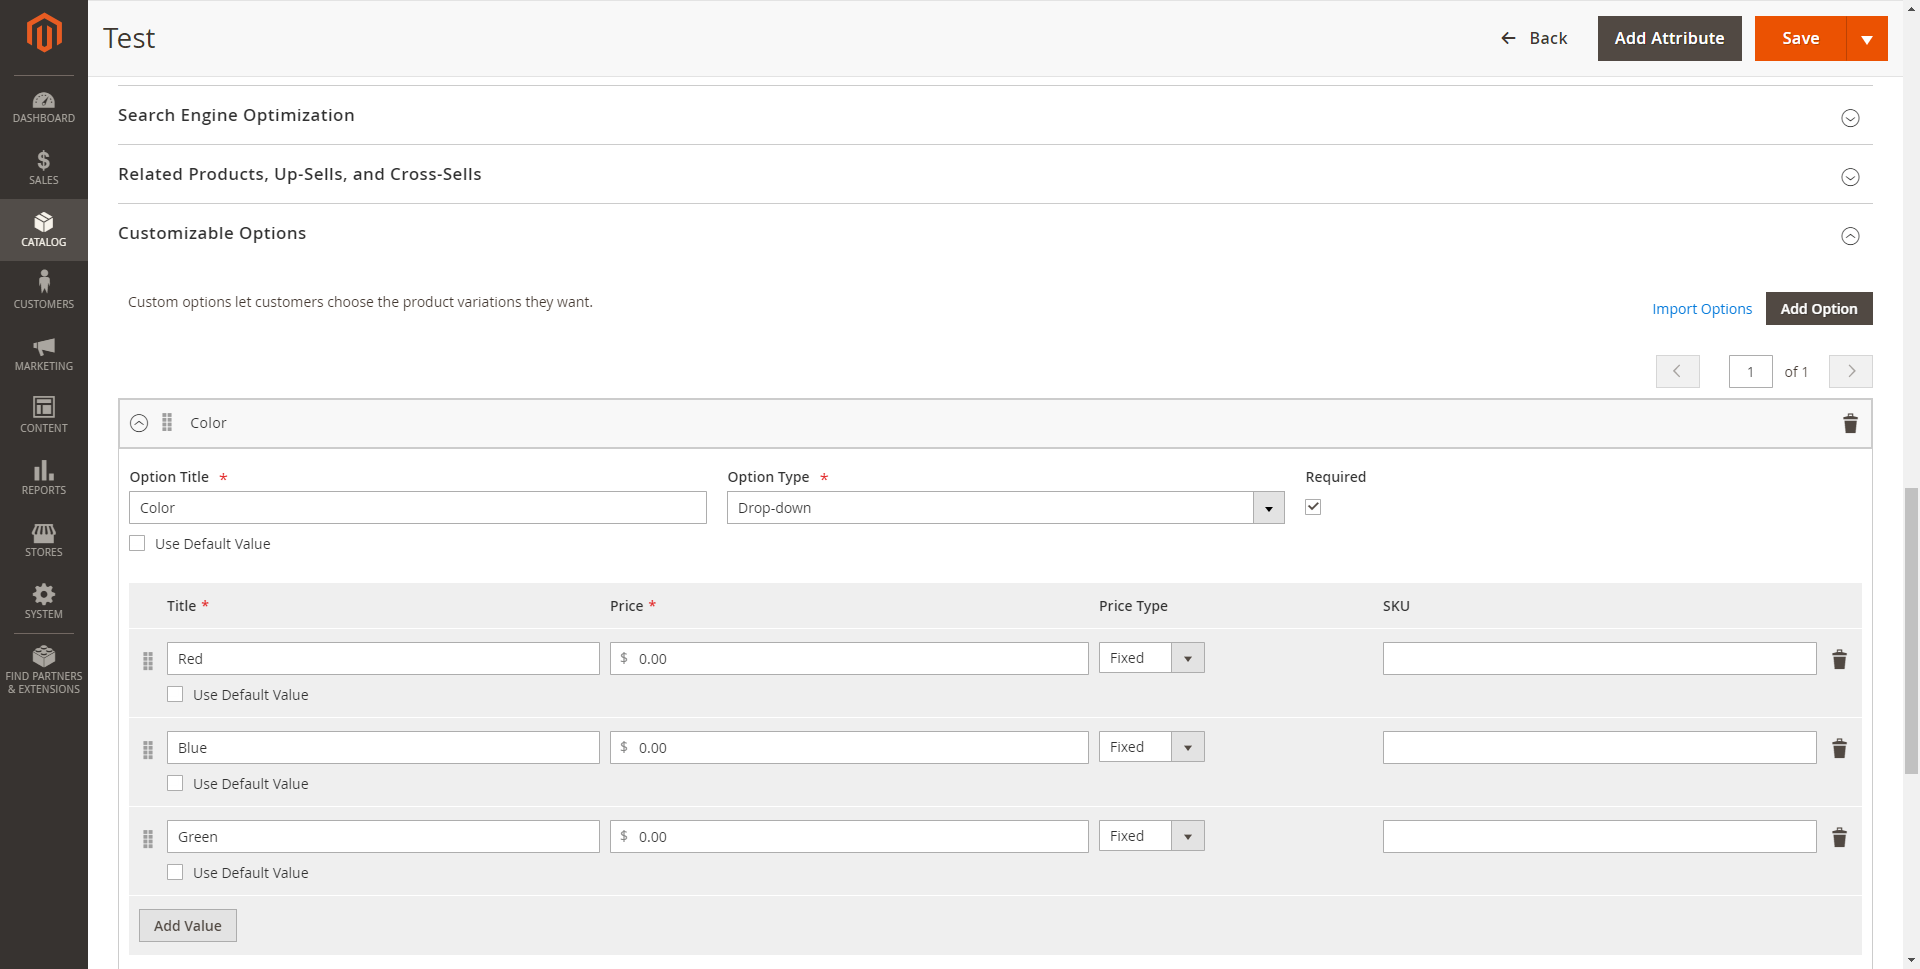This screenshot has width=1920, height=969.
Task: Delete the Blue value row trash icon
Action: coord(1840,747)
